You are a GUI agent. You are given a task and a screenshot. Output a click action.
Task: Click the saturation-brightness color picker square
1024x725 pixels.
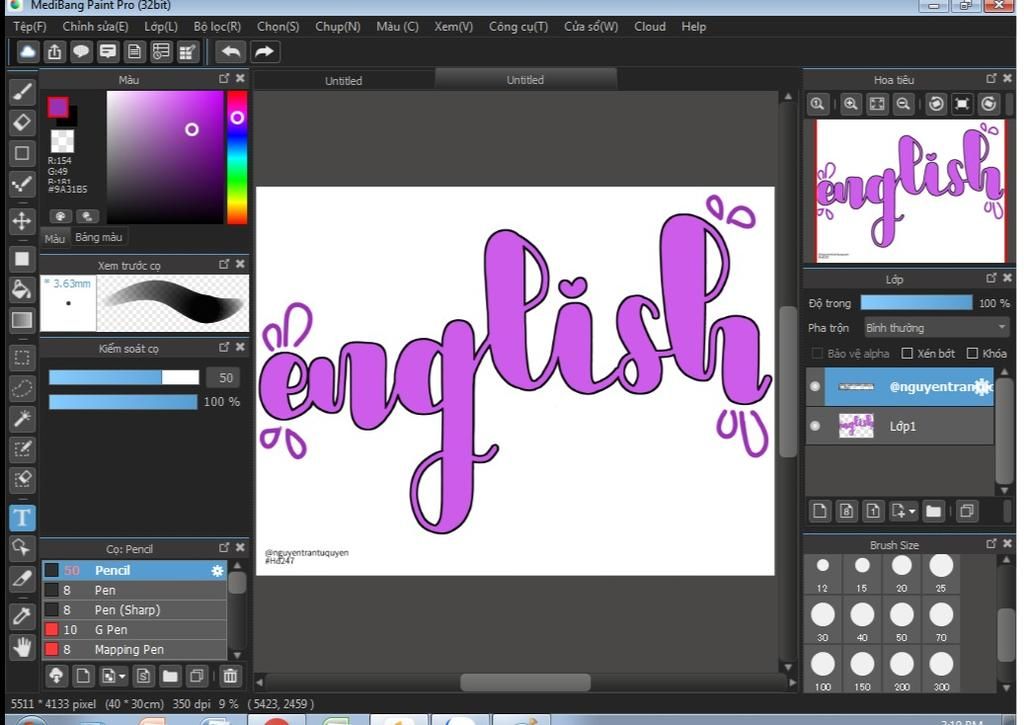coord(165,157)
